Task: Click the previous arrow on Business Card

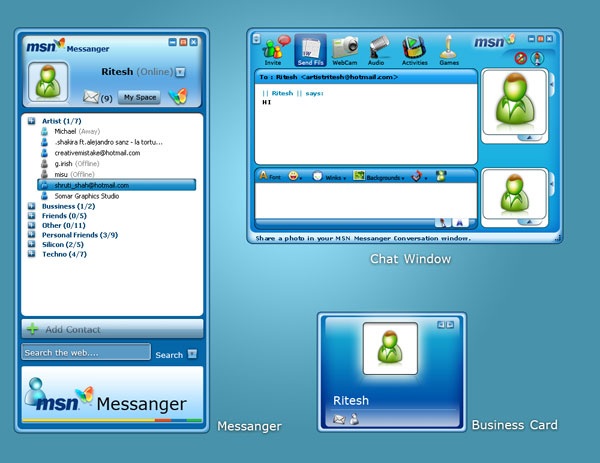Action: (x=441, y=324)
